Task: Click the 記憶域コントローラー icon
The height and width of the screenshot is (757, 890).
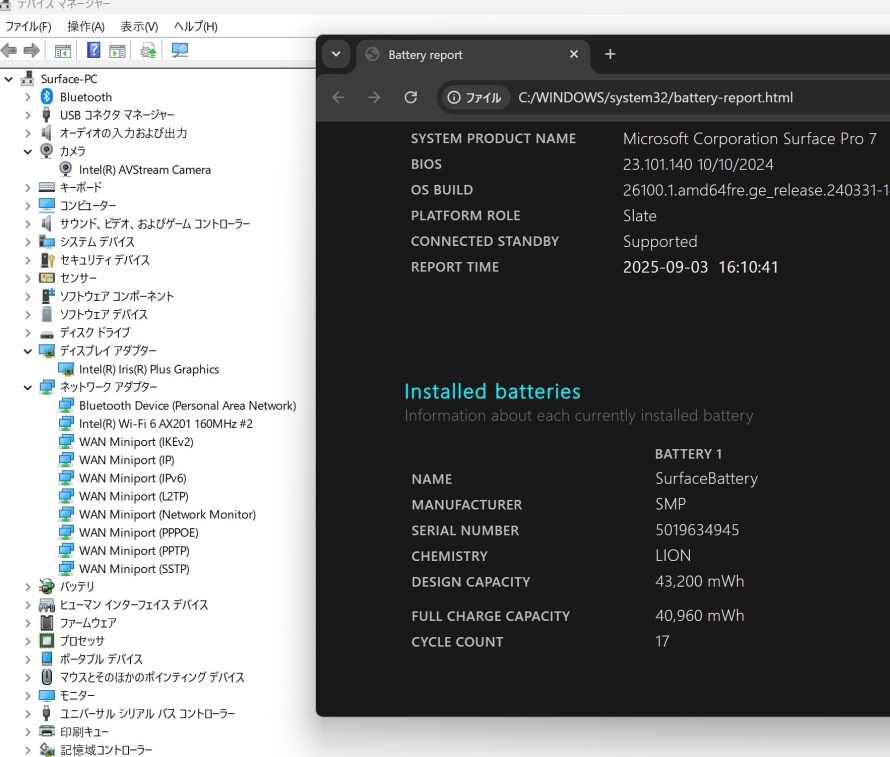Action: tap(47, 750)
